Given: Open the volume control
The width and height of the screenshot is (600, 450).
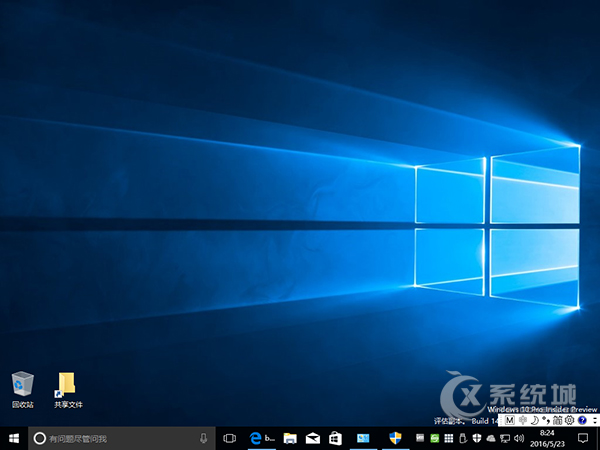Looking at the screenshot, I should (x=519, y=439).
